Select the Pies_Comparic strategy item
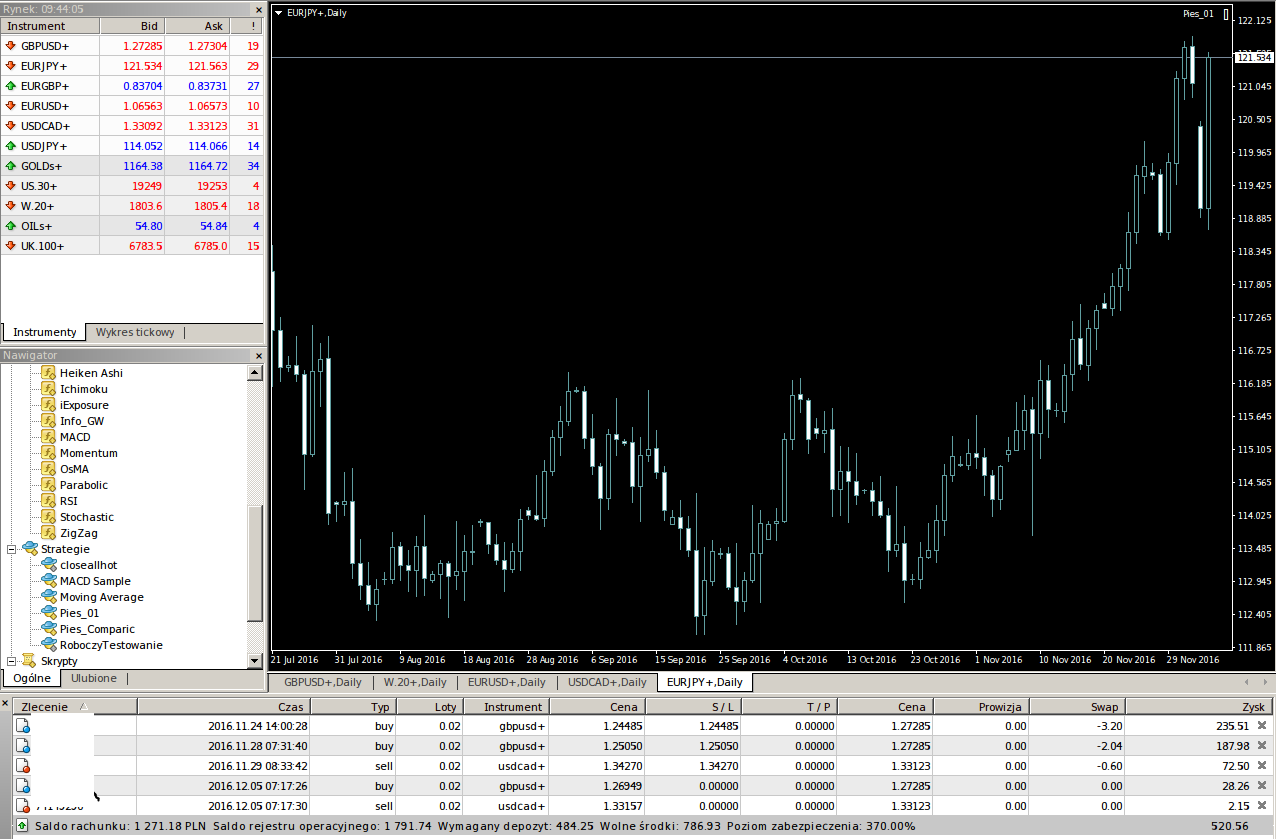Image resolution: width=1276 pixels, height=839 pixels. (97, 629)
